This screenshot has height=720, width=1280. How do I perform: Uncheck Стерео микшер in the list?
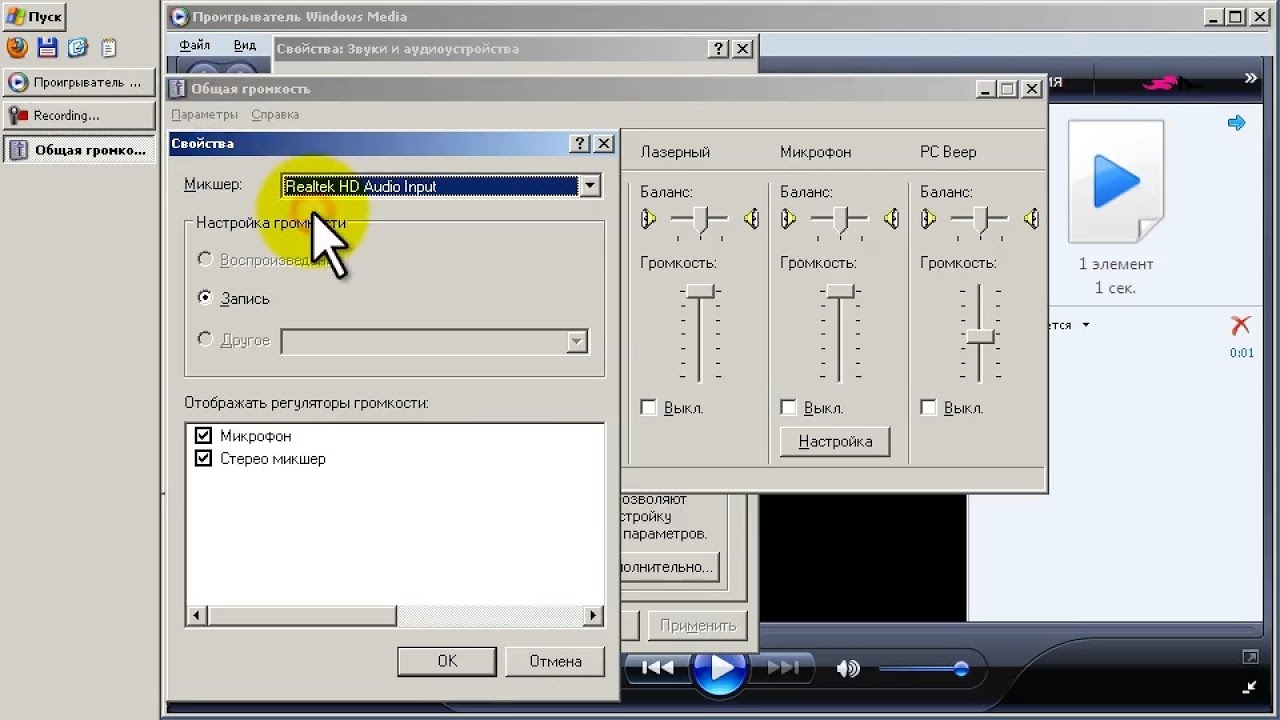pos(203,458)
